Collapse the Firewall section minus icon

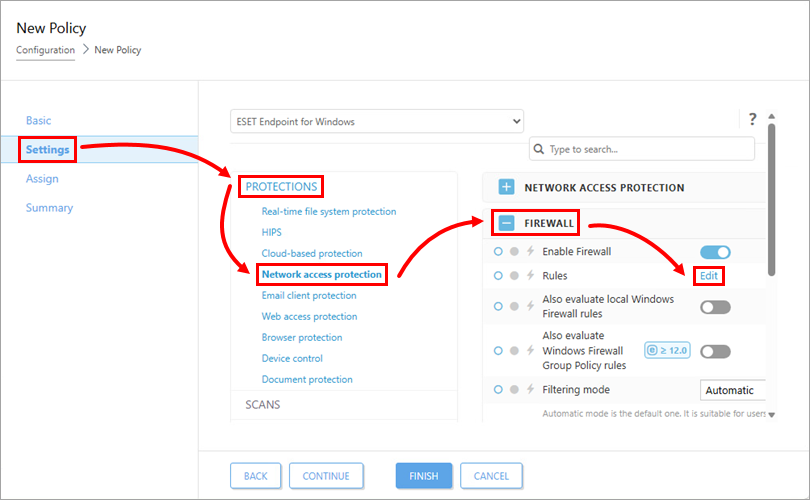[x=506, y=223]
